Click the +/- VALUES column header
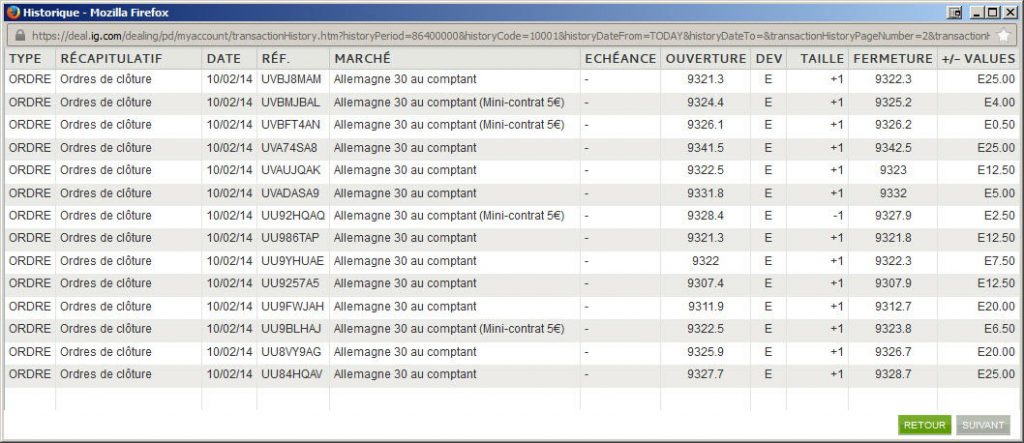 (978, 59)
